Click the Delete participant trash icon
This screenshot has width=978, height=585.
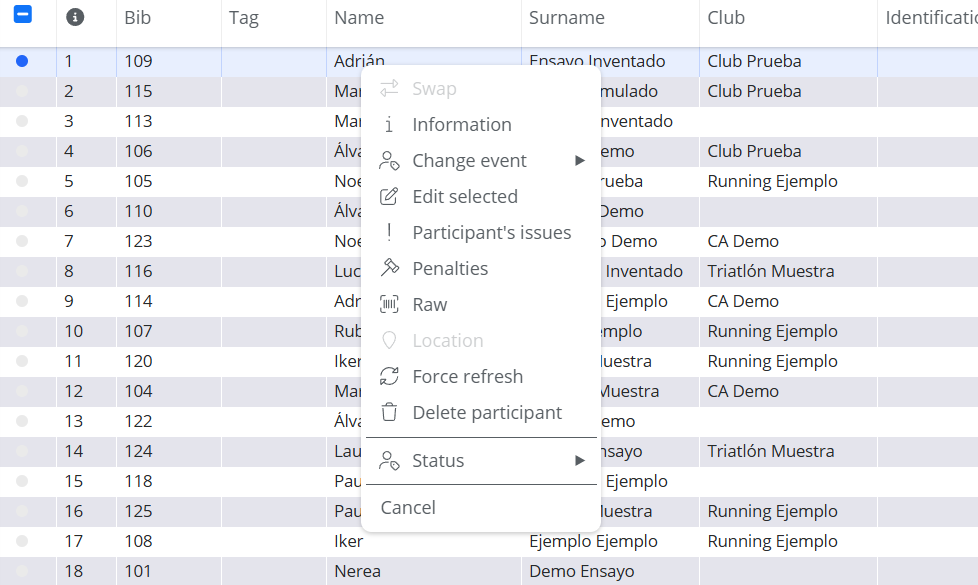coord(389,412)
